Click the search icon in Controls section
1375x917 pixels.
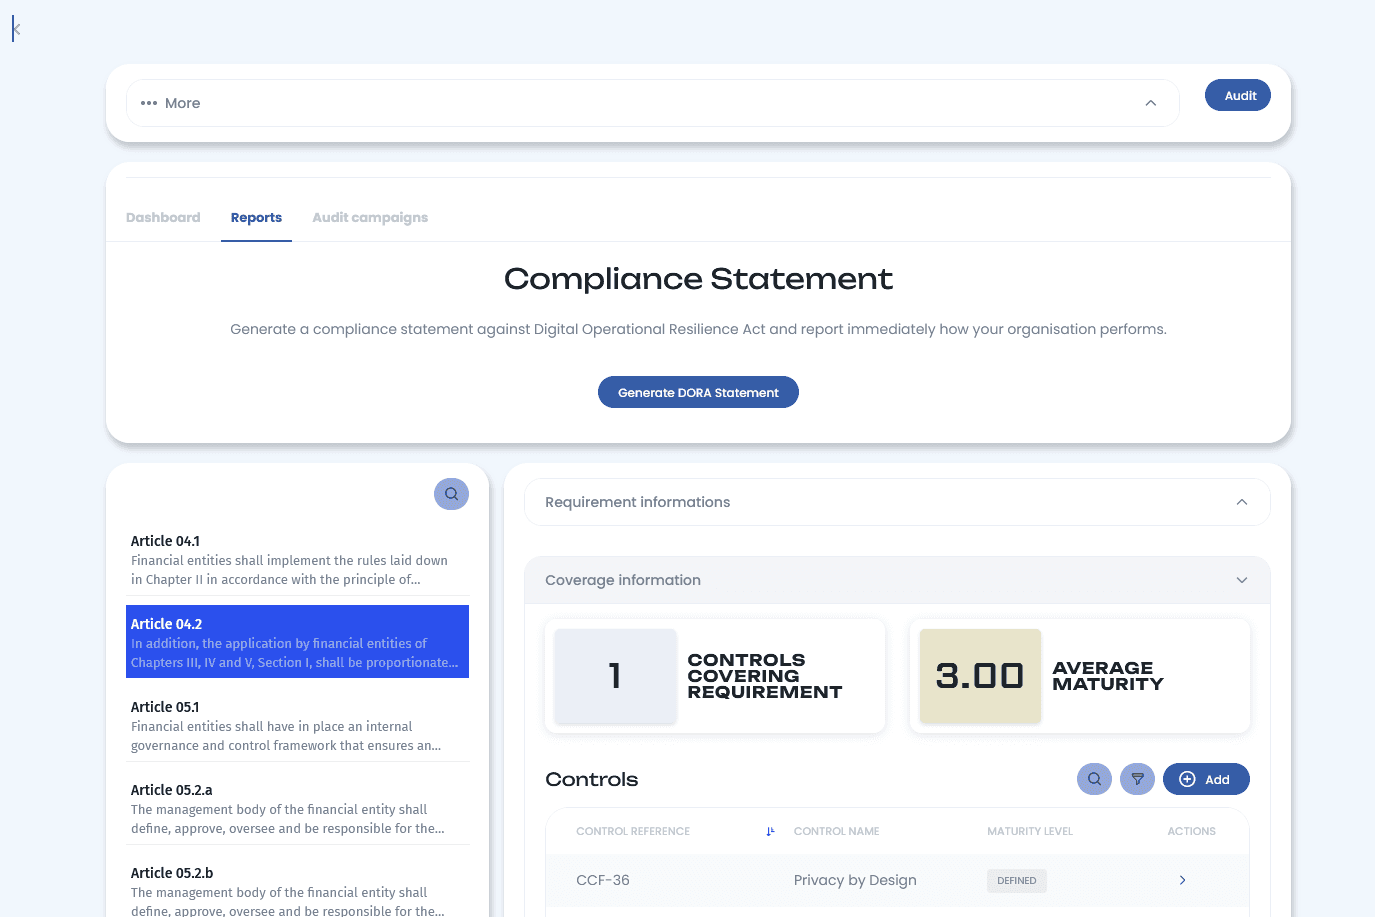coord(1094,779)
